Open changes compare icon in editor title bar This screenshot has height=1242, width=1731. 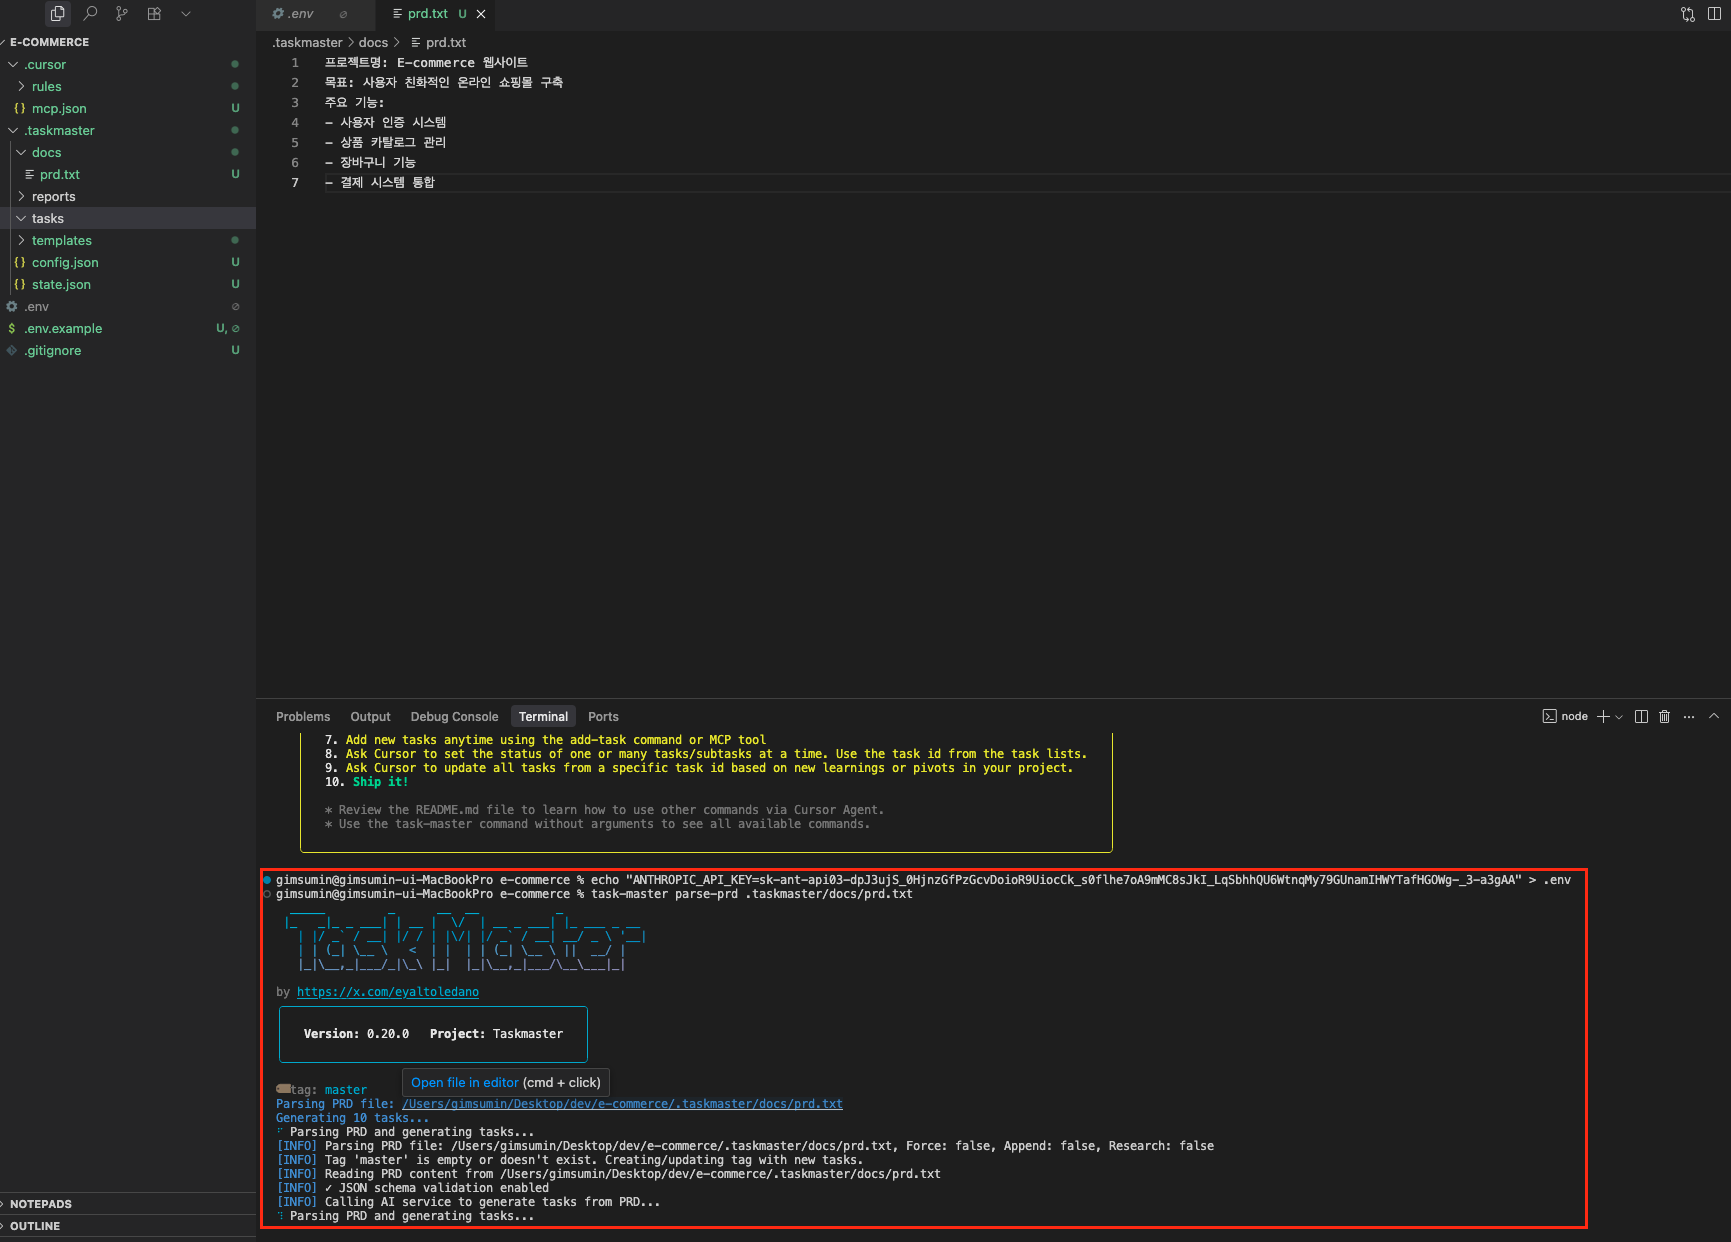[x=1688, y=14]
